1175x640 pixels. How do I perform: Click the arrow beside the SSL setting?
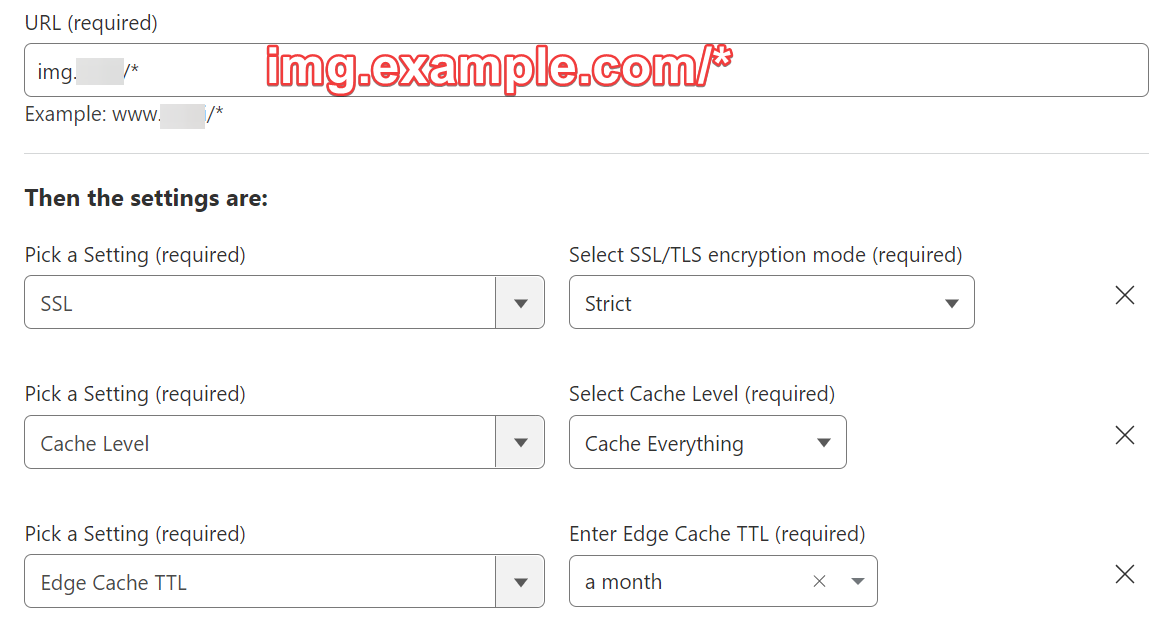520,303
